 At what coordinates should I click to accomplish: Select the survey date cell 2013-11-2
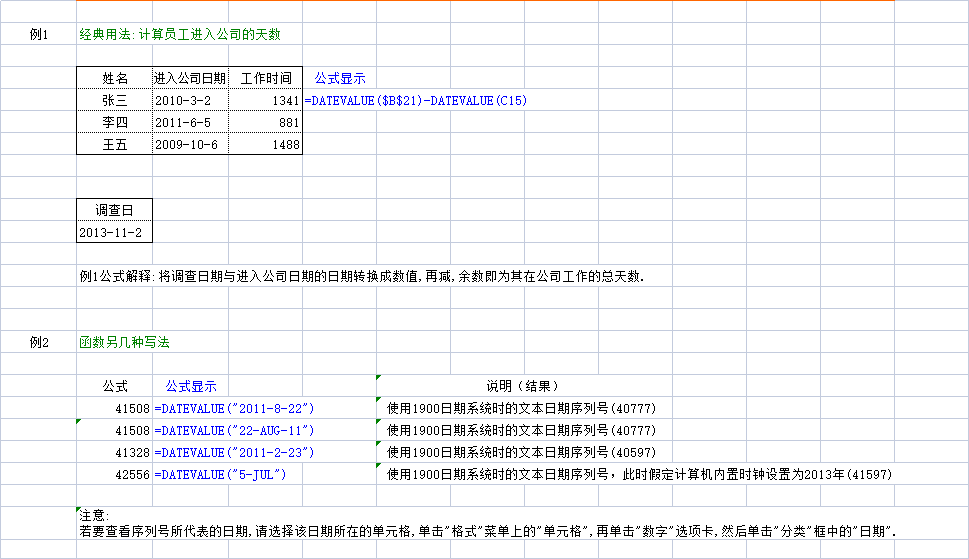pos(114,232)
